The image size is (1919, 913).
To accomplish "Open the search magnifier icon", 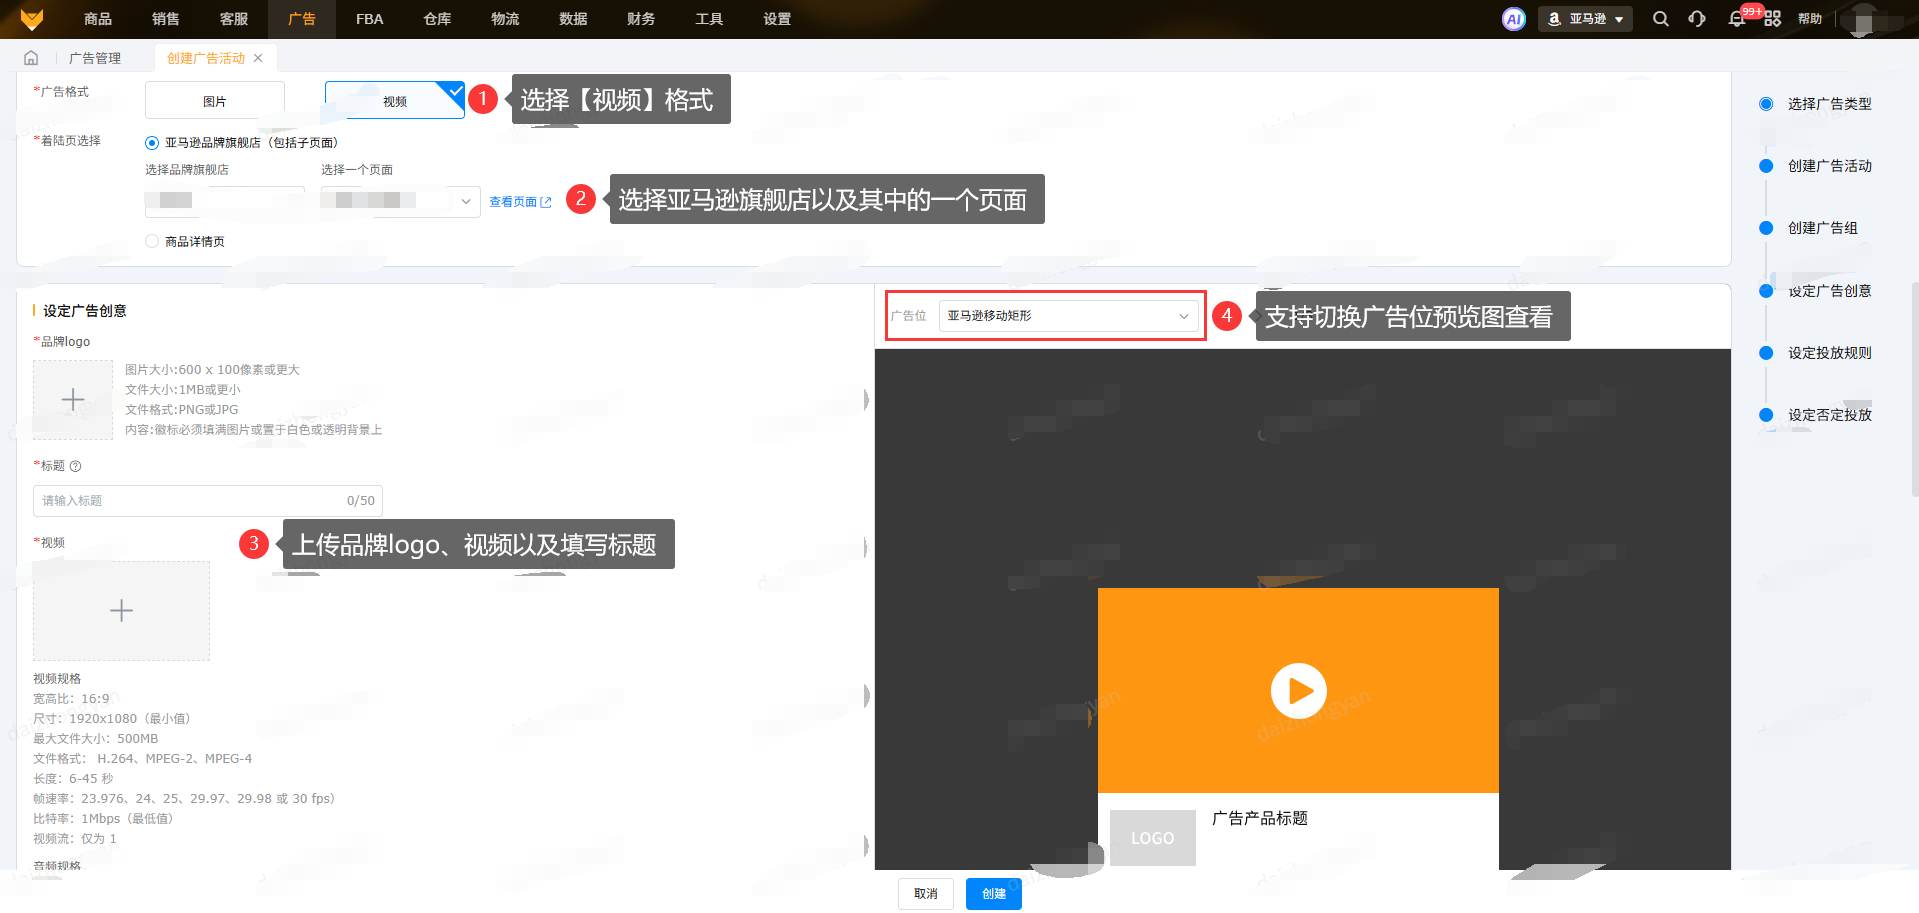I will (1660, 19).
